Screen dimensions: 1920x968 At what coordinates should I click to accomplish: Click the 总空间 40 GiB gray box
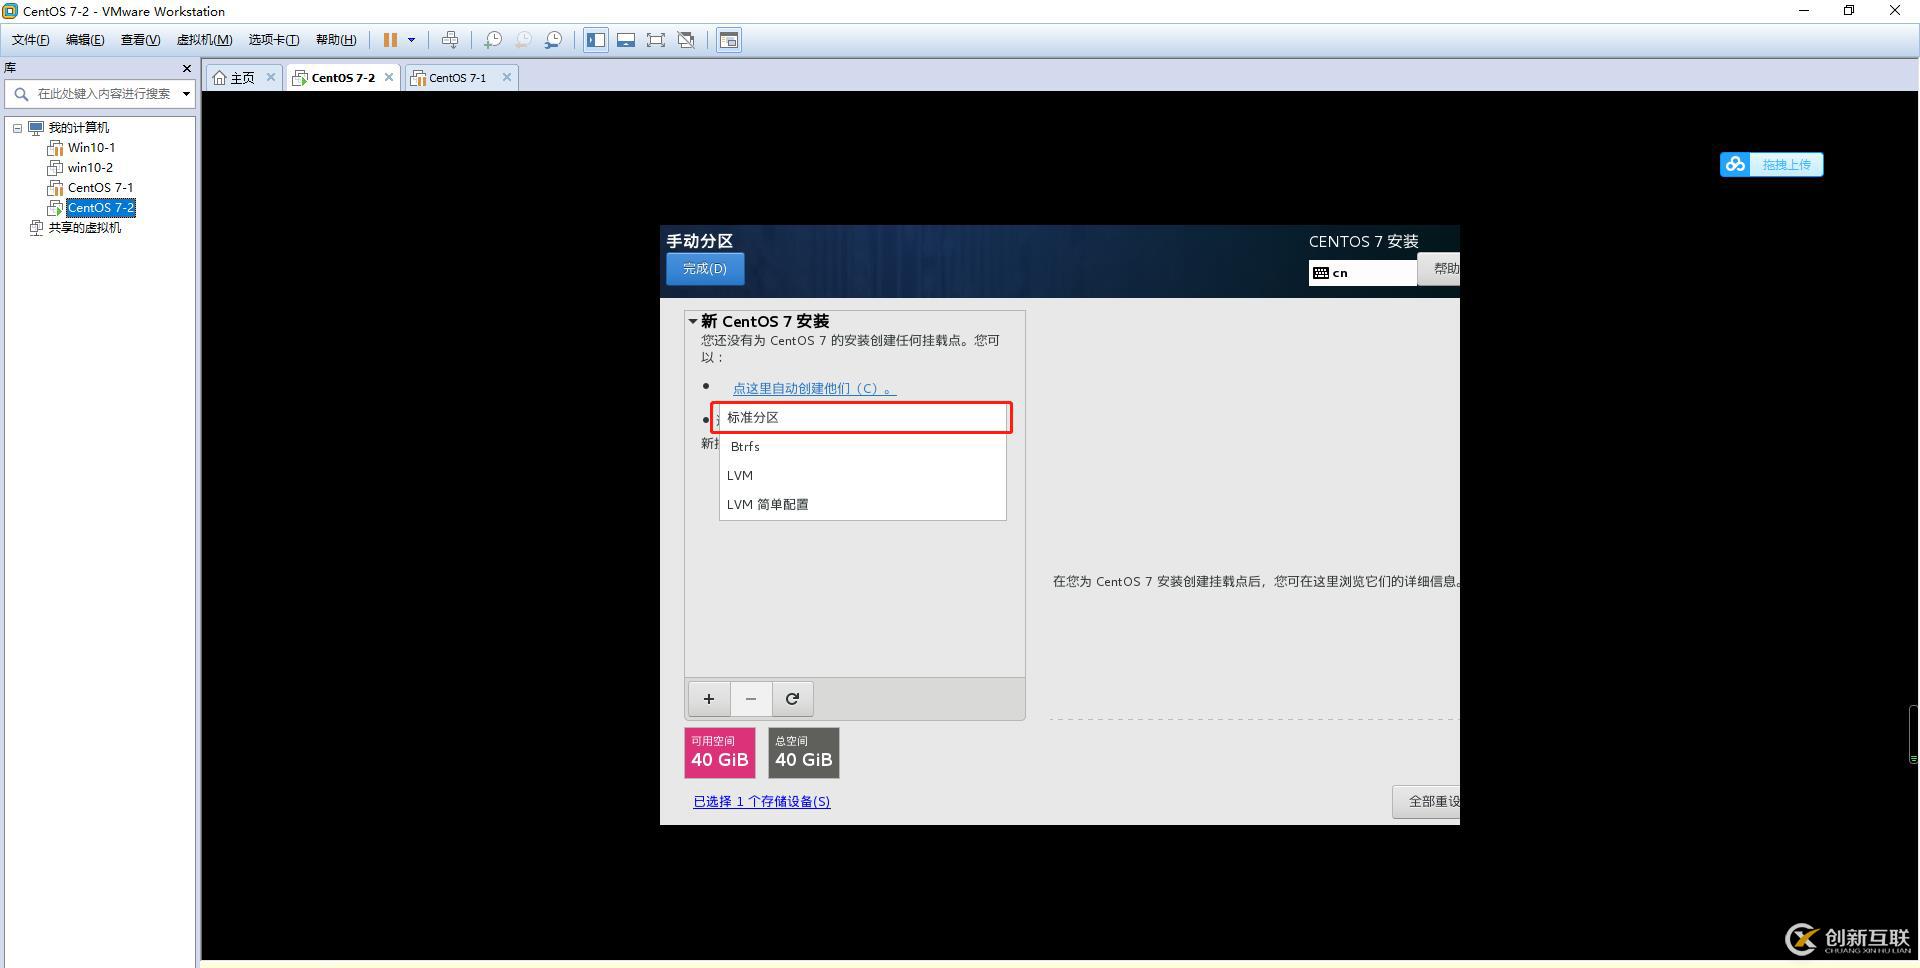coord(804,753)
